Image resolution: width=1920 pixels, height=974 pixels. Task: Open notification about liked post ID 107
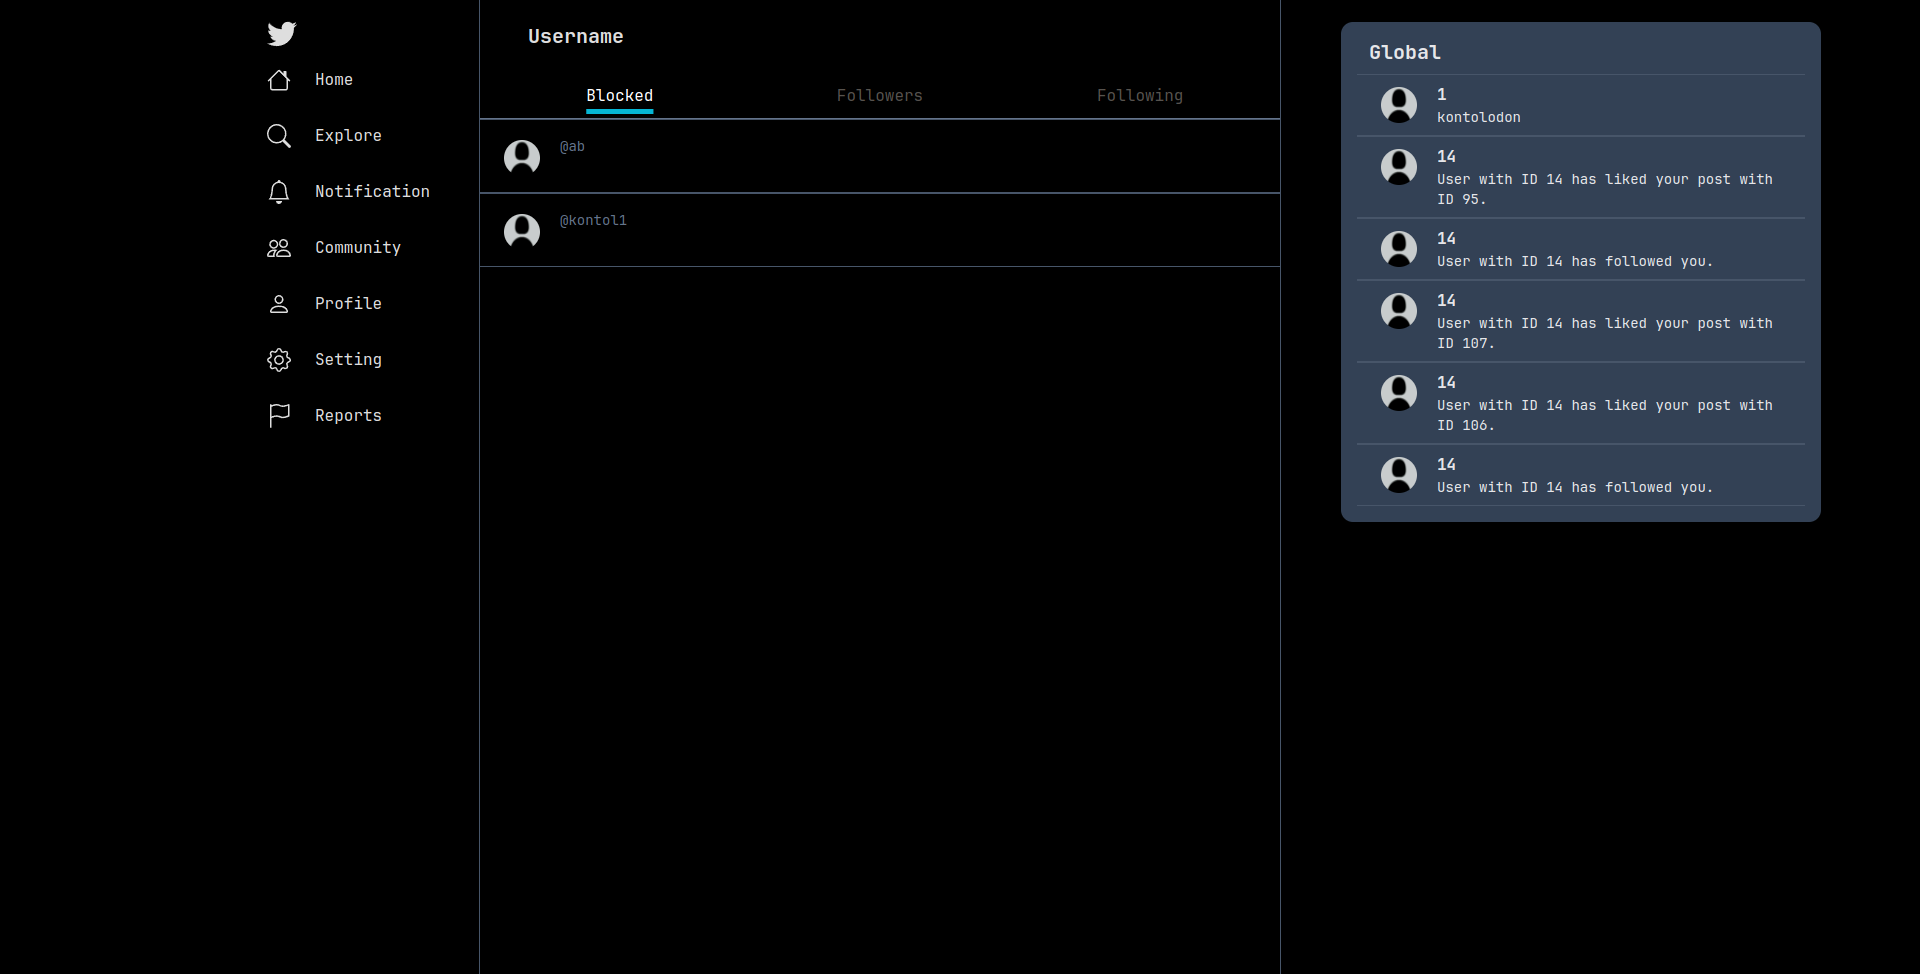click(1605, 333)
